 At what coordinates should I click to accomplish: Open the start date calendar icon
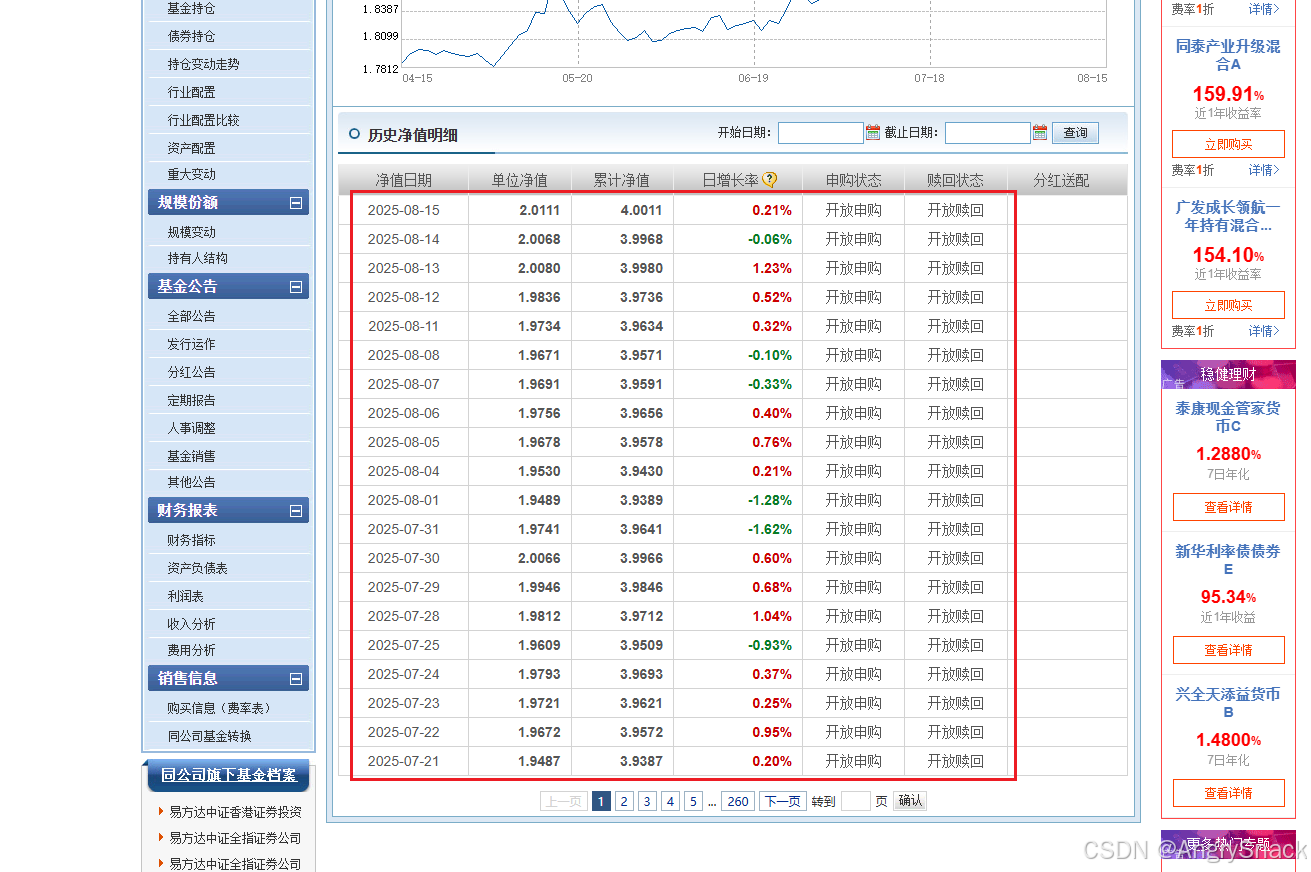873,132
